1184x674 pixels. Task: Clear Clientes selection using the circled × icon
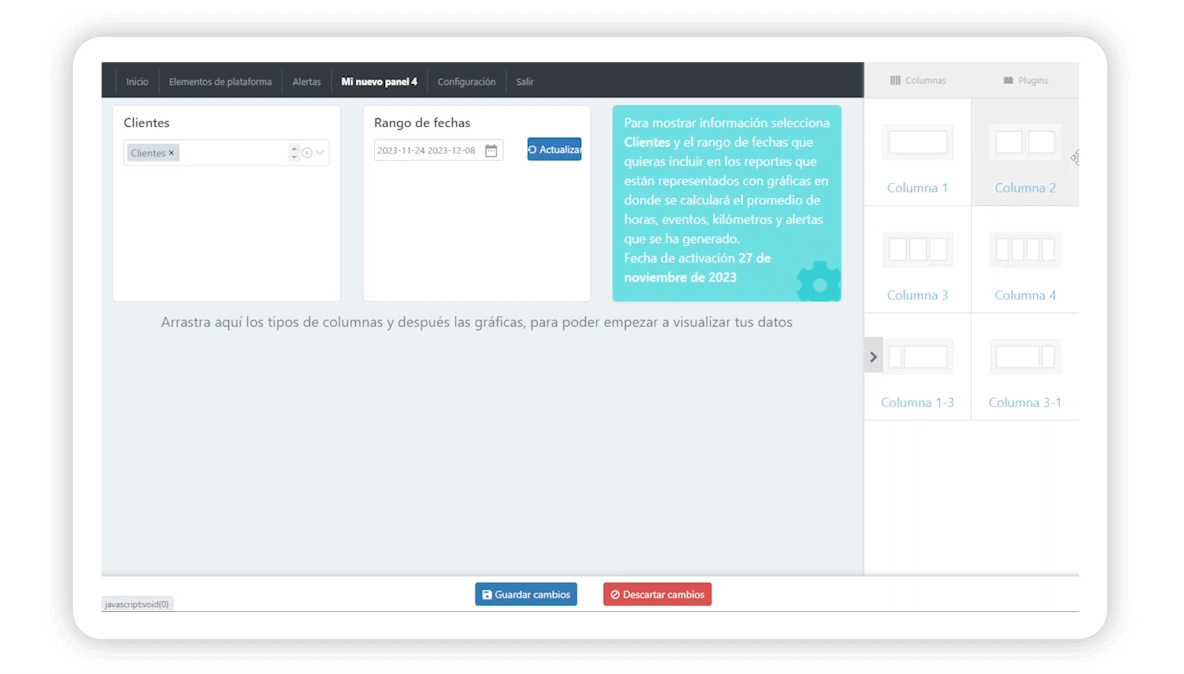pos(307,152)
